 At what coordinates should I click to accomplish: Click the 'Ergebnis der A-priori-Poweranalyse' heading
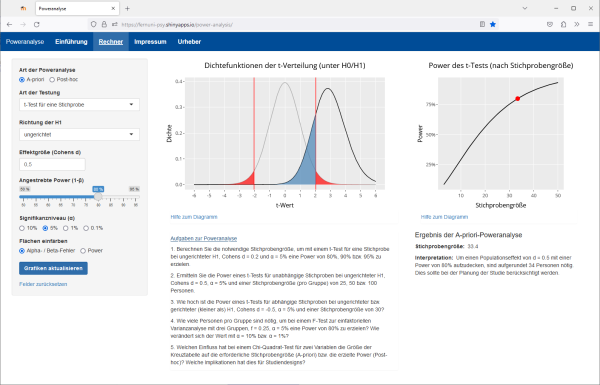click(468, 235)
